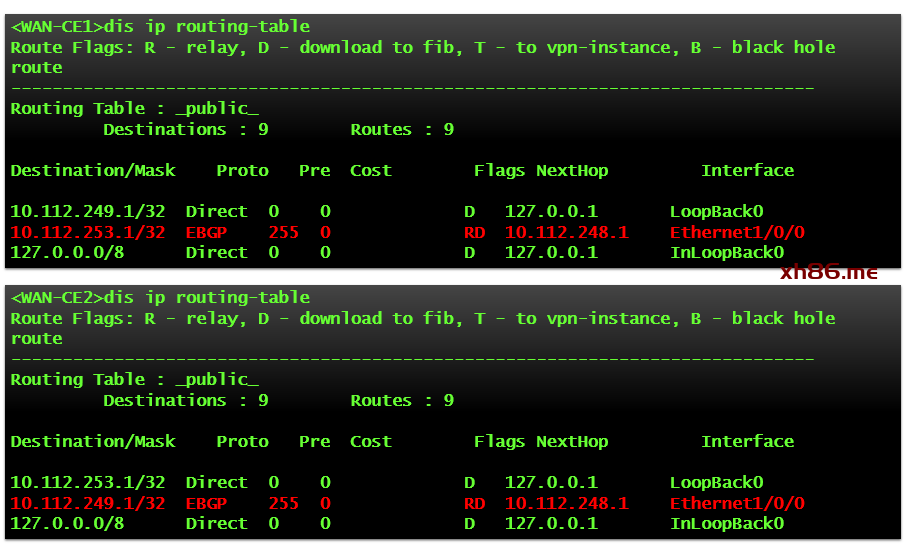Click 10.112.249.1/32 Direct destination in WAN-CE1
The width and height of the screenshot is (908, 559).
[x=88, y=212]
